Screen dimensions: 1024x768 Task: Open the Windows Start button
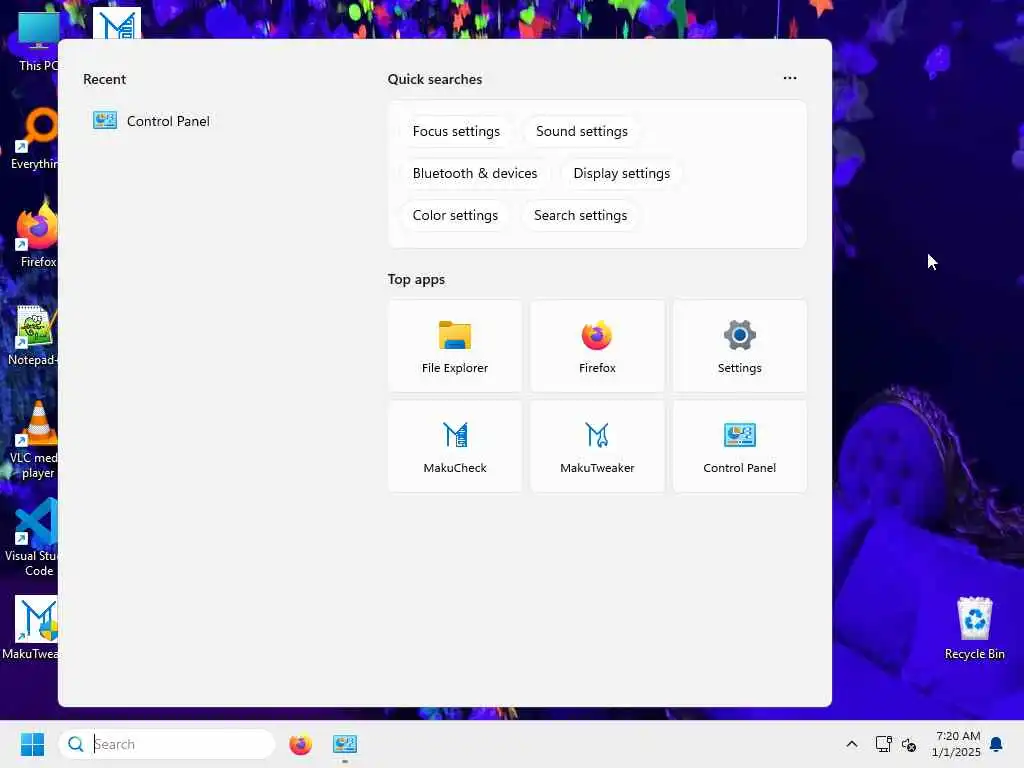(x=32, y=744)
